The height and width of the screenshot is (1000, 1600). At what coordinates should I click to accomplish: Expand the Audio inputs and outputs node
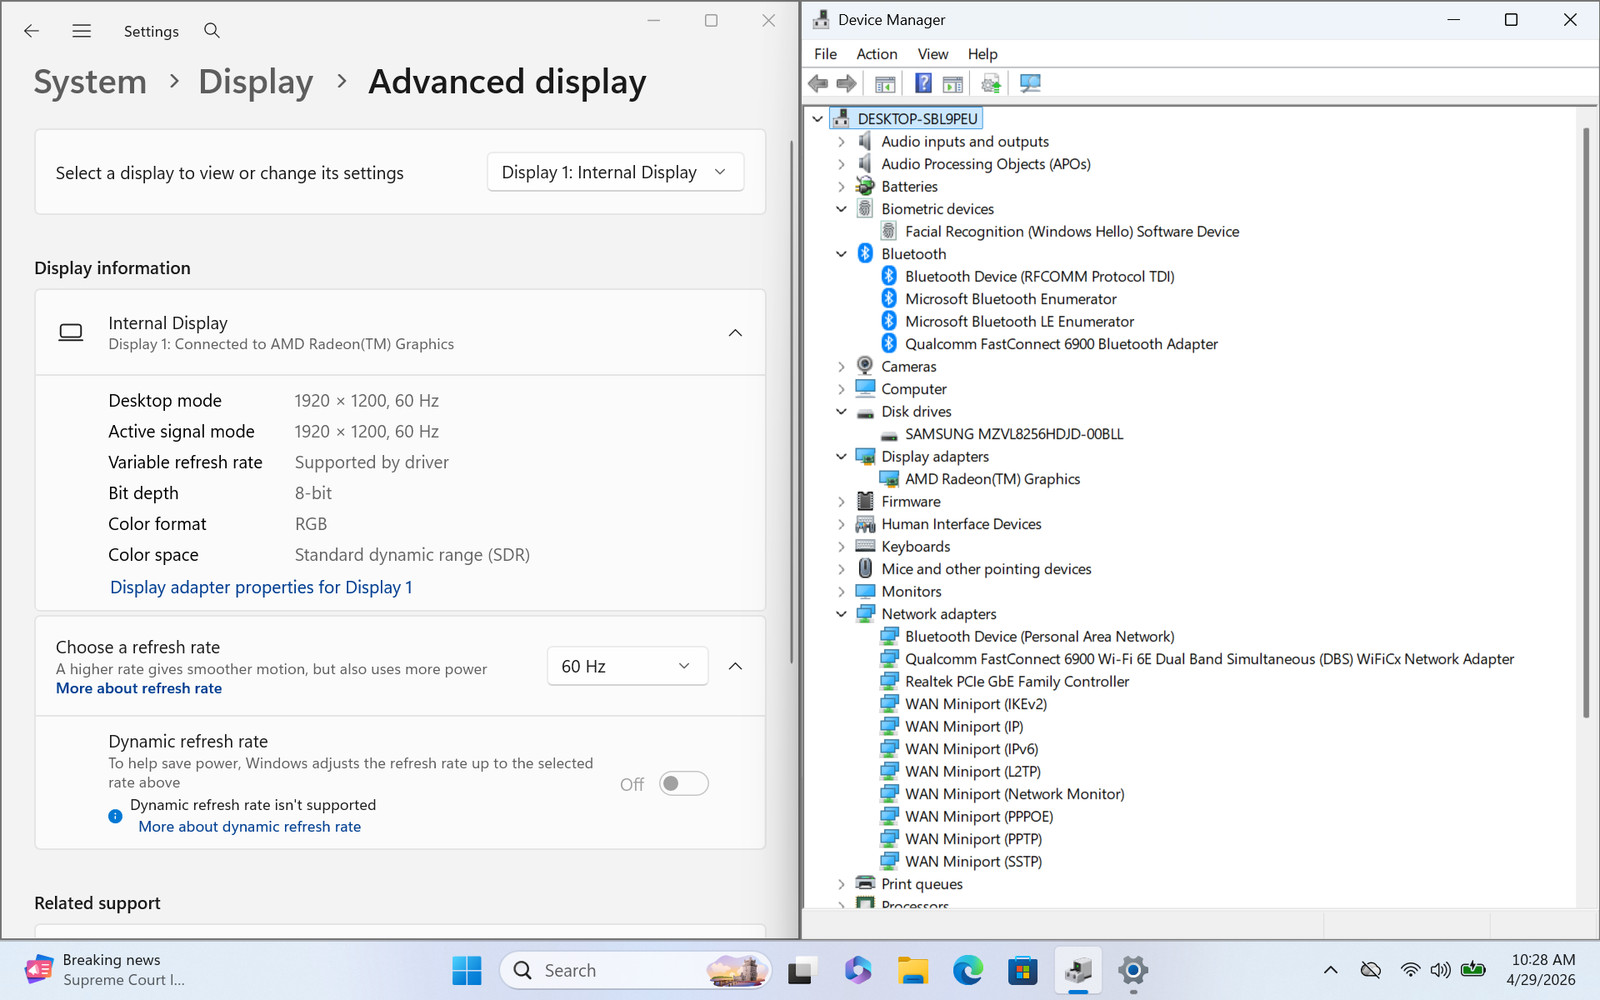click(842, 142)
